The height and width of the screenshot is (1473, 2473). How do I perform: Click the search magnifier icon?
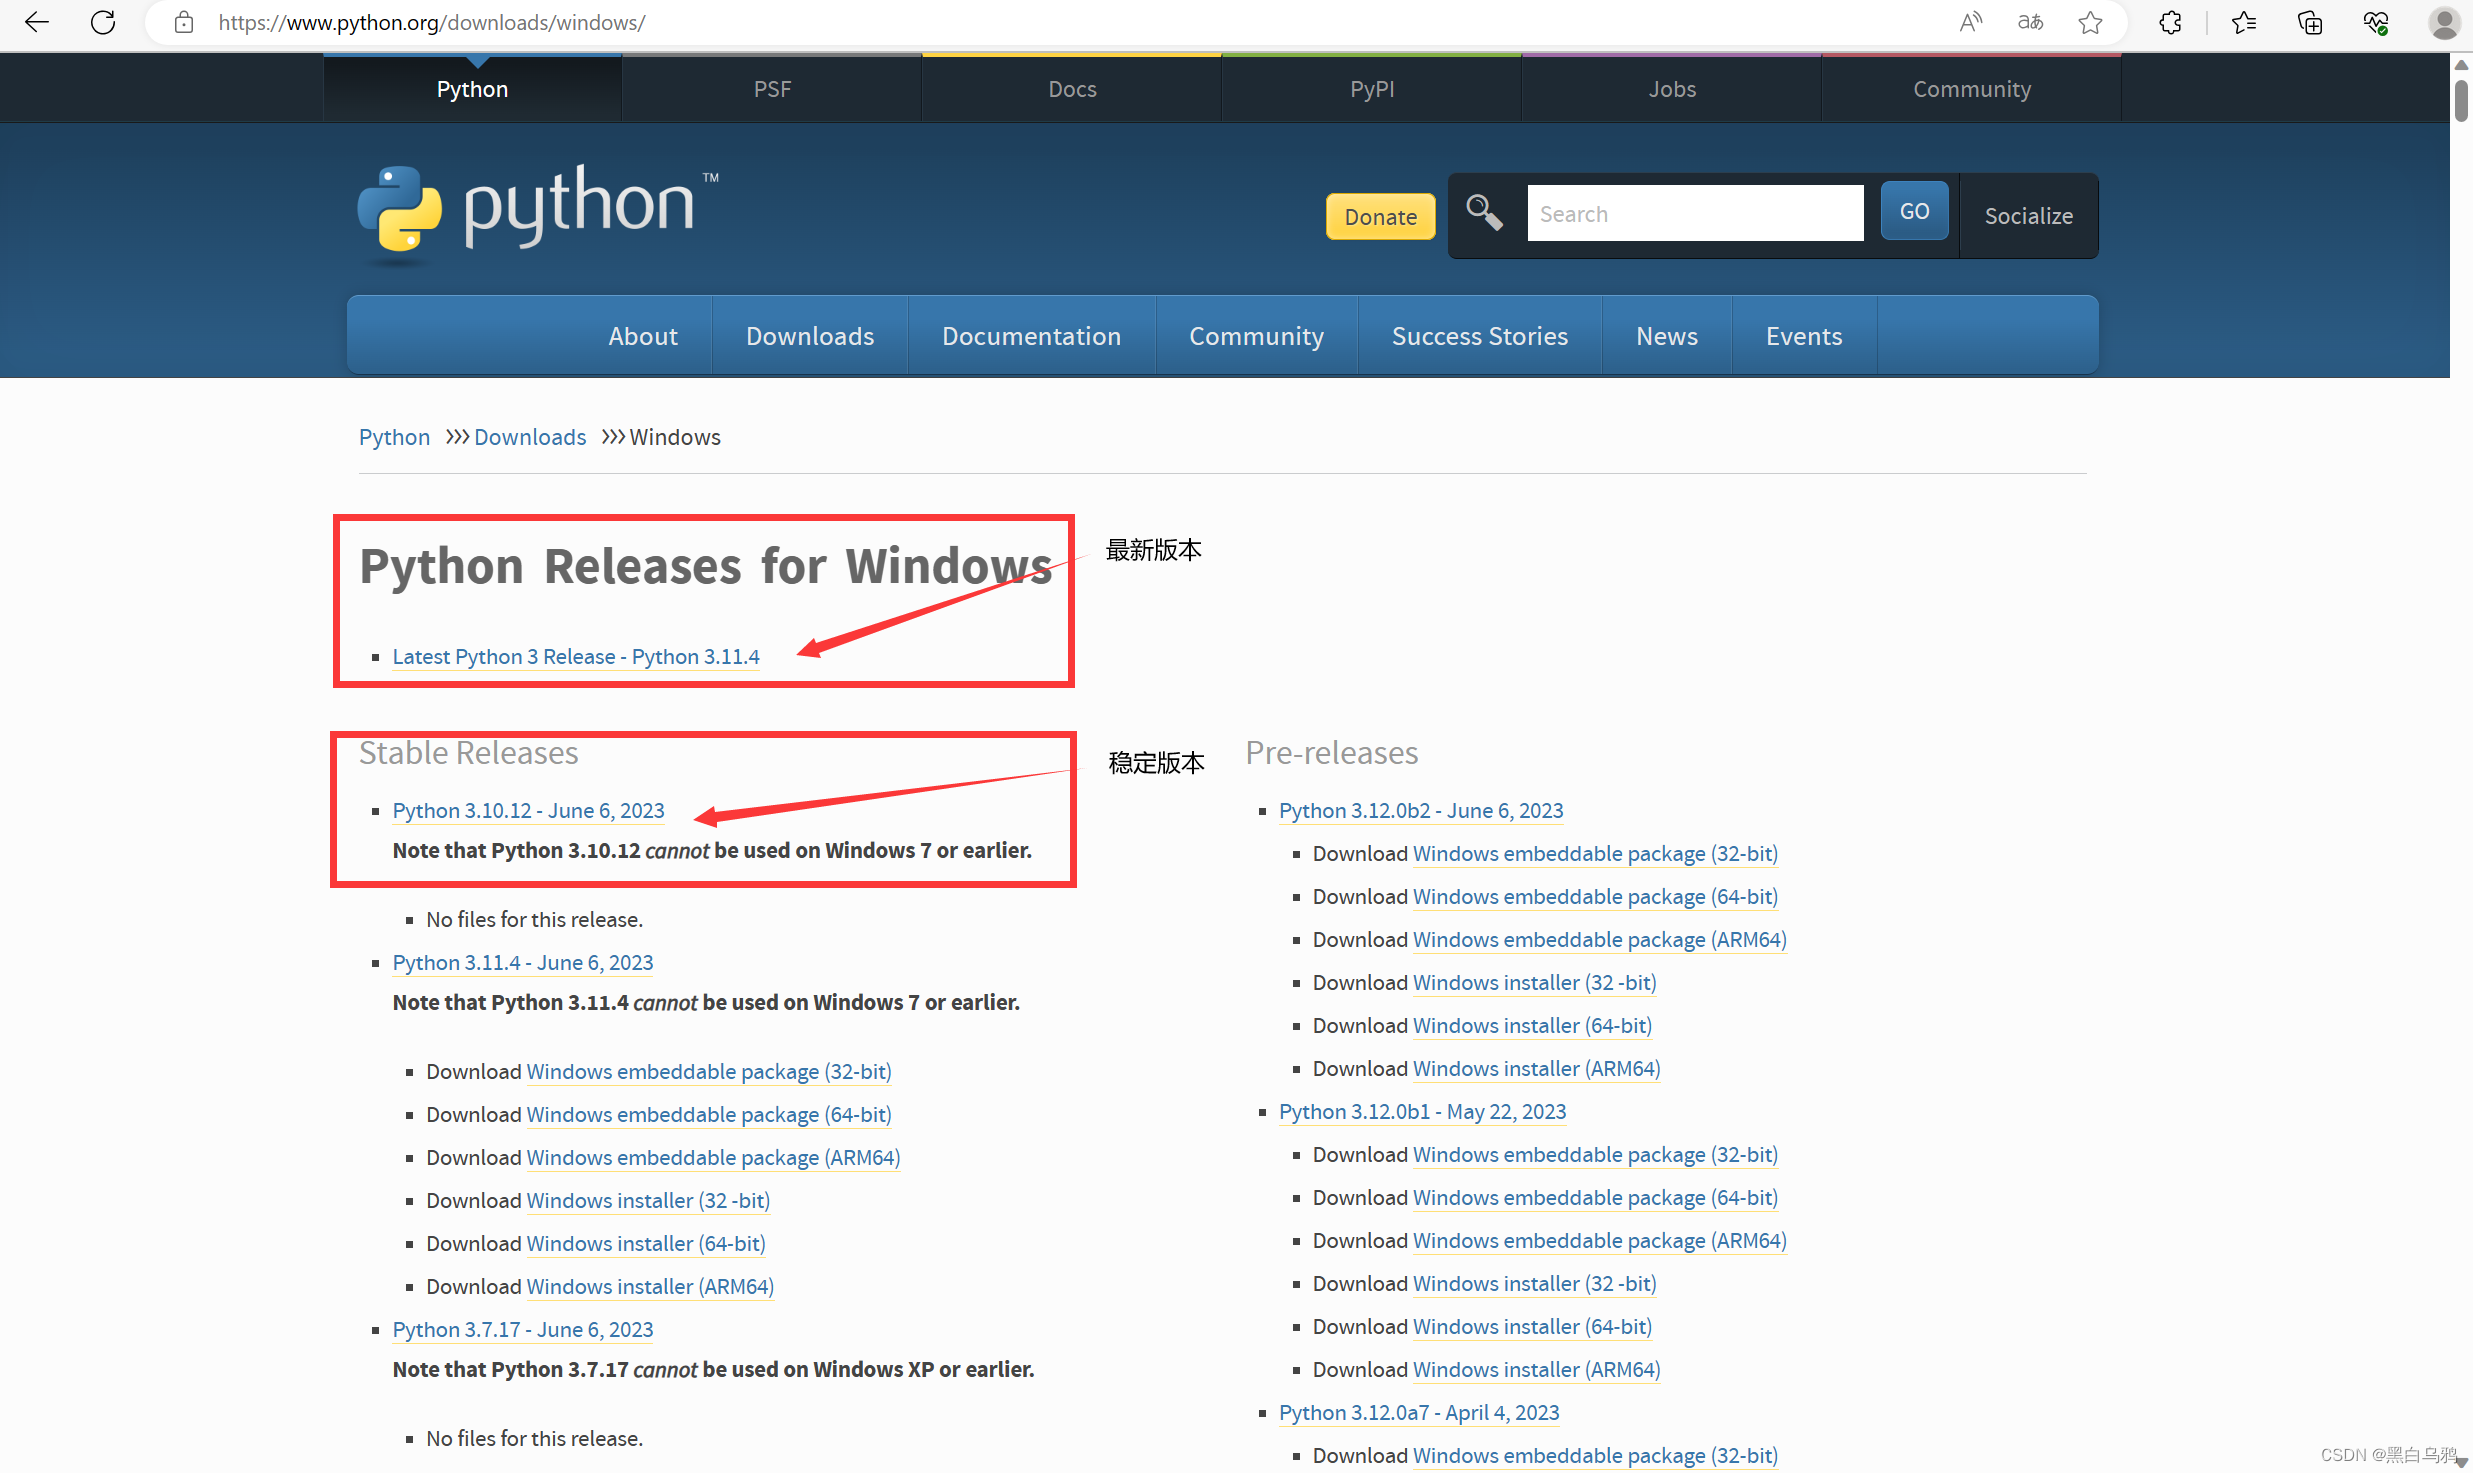point(1484,212)
